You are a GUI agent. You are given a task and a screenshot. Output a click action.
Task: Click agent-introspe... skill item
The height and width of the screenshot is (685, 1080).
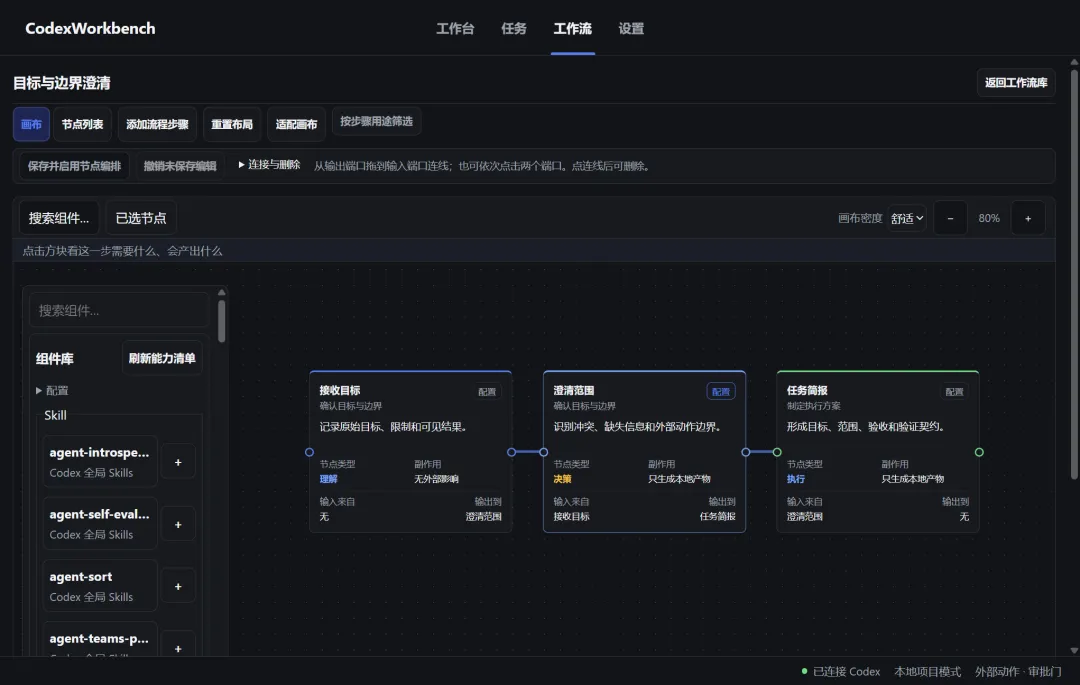[100, 462]
